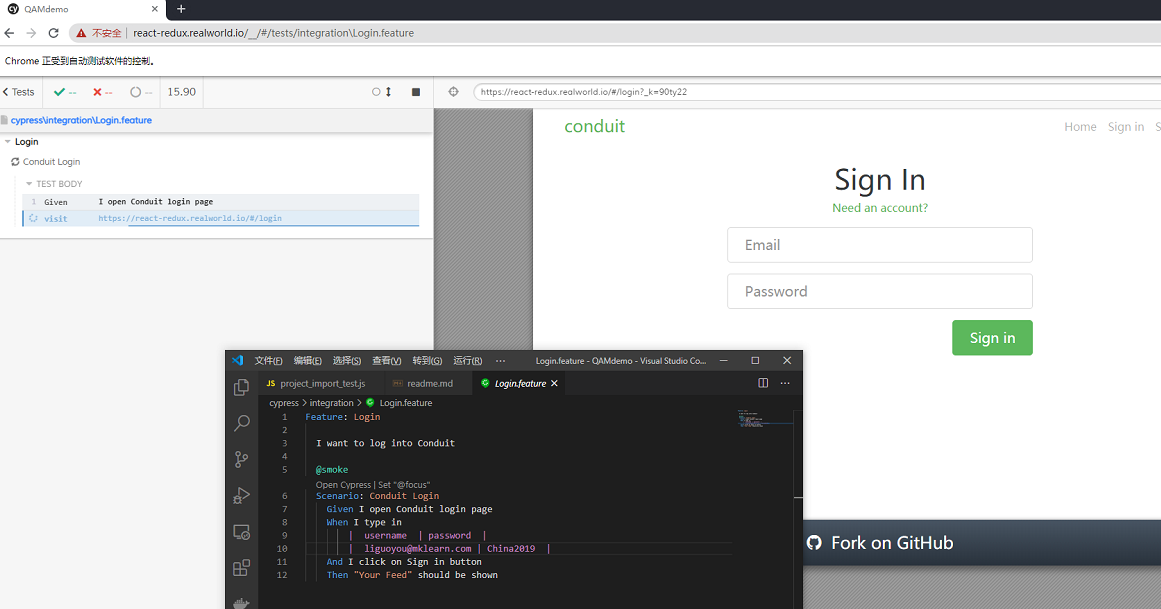Open Cypress selector playground crosshair
Viewport: 1161px width, 609px height.
pyautogui.click(x=453, y=92)
